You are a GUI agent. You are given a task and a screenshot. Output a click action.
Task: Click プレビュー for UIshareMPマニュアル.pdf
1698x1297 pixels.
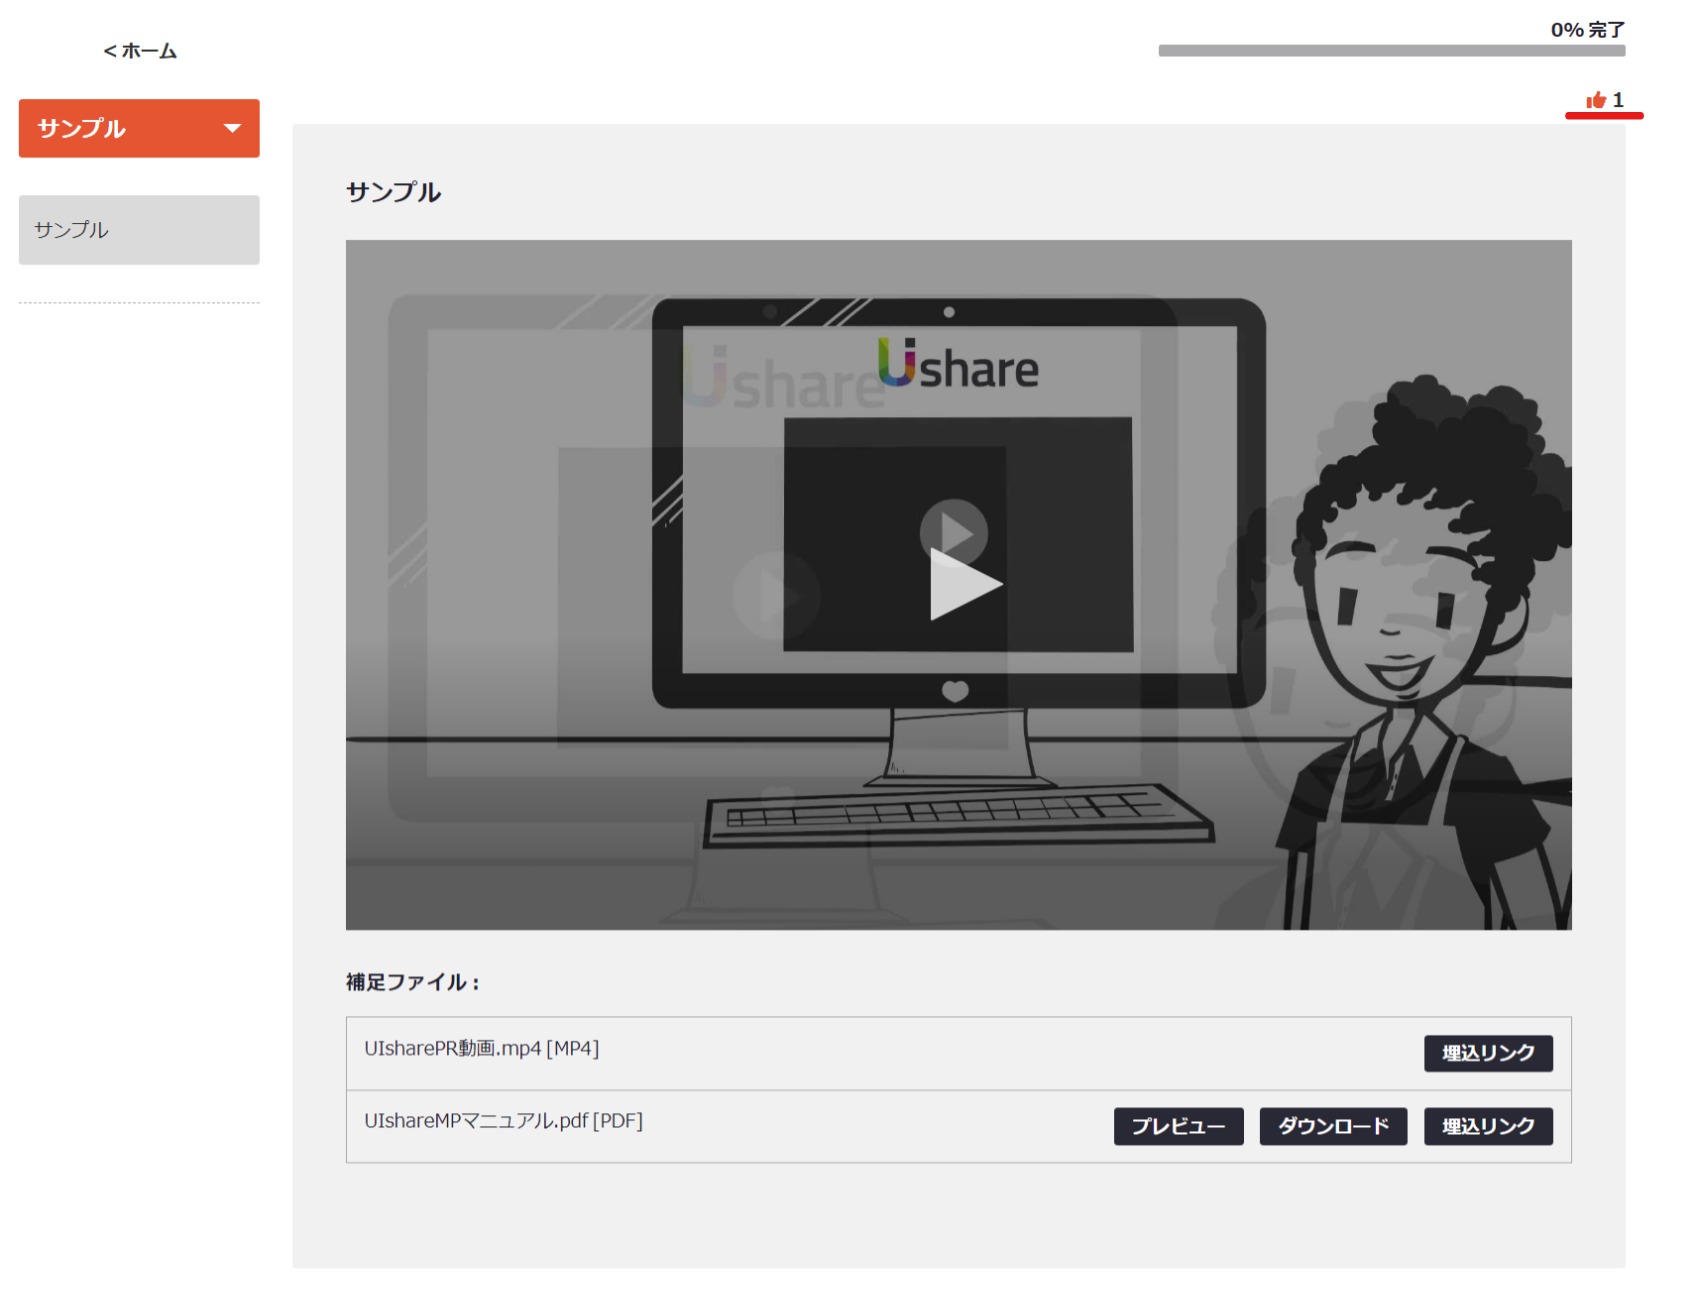(x=1178, y=1126)
